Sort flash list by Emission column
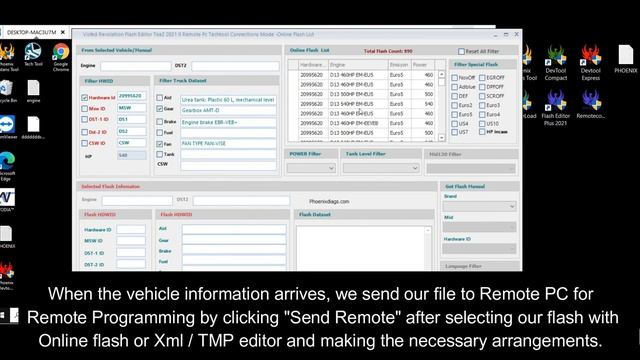 point(400,65)
